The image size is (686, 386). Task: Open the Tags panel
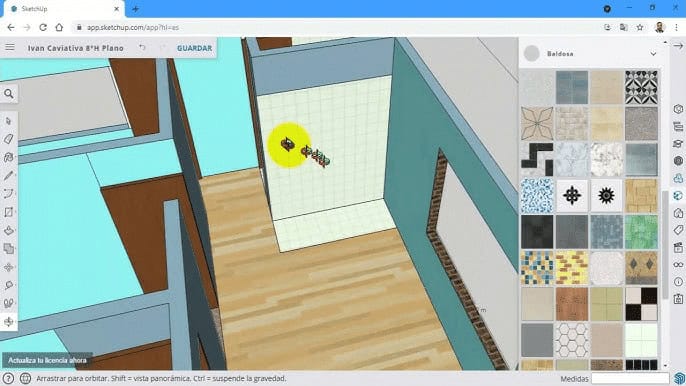click(678, 230)
